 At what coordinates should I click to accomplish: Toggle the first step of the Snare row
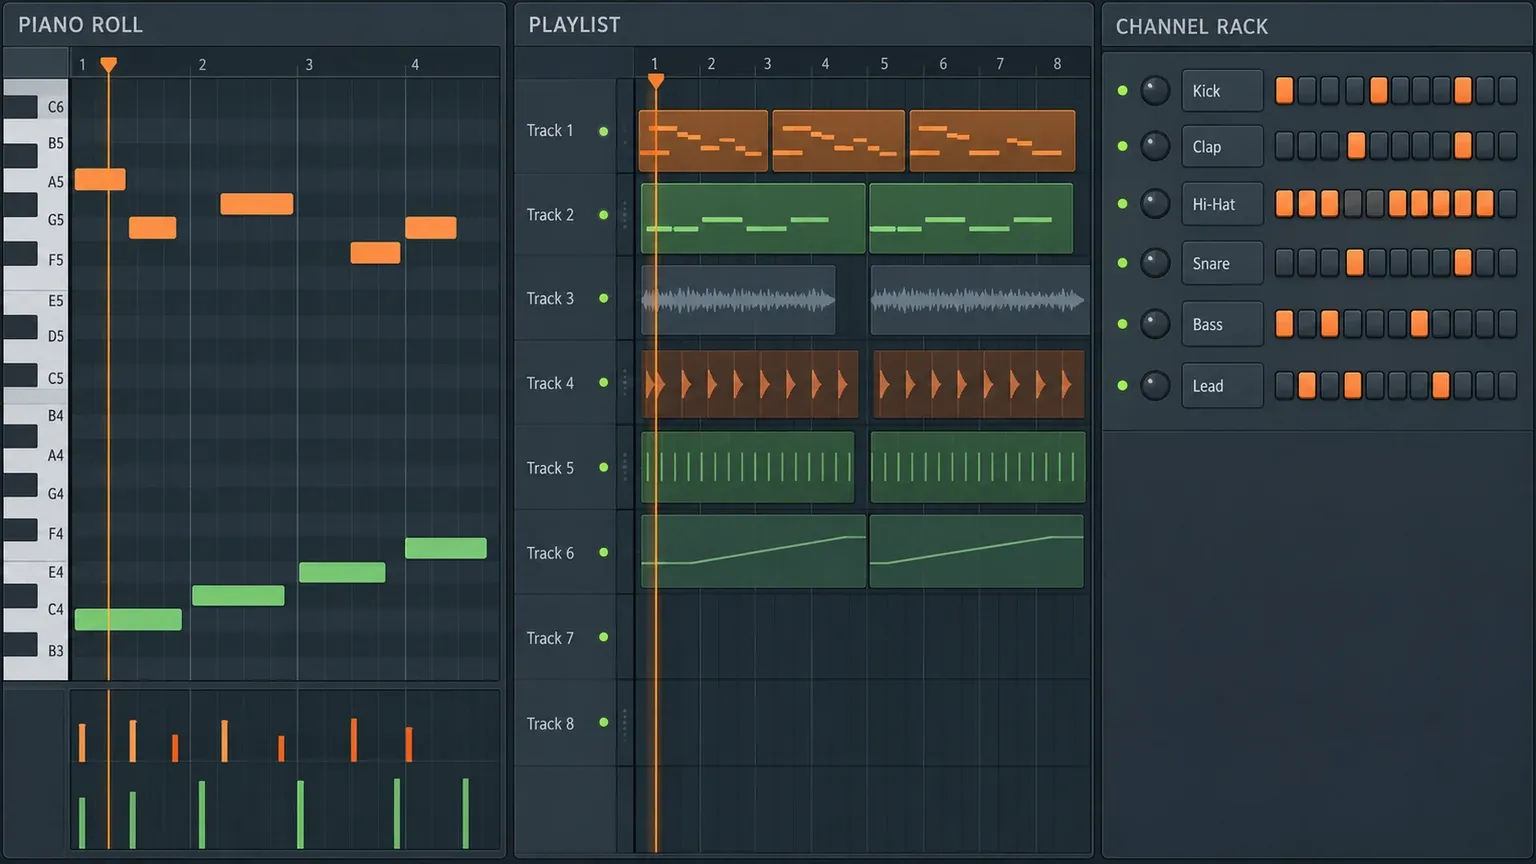tap(1285, 263)
